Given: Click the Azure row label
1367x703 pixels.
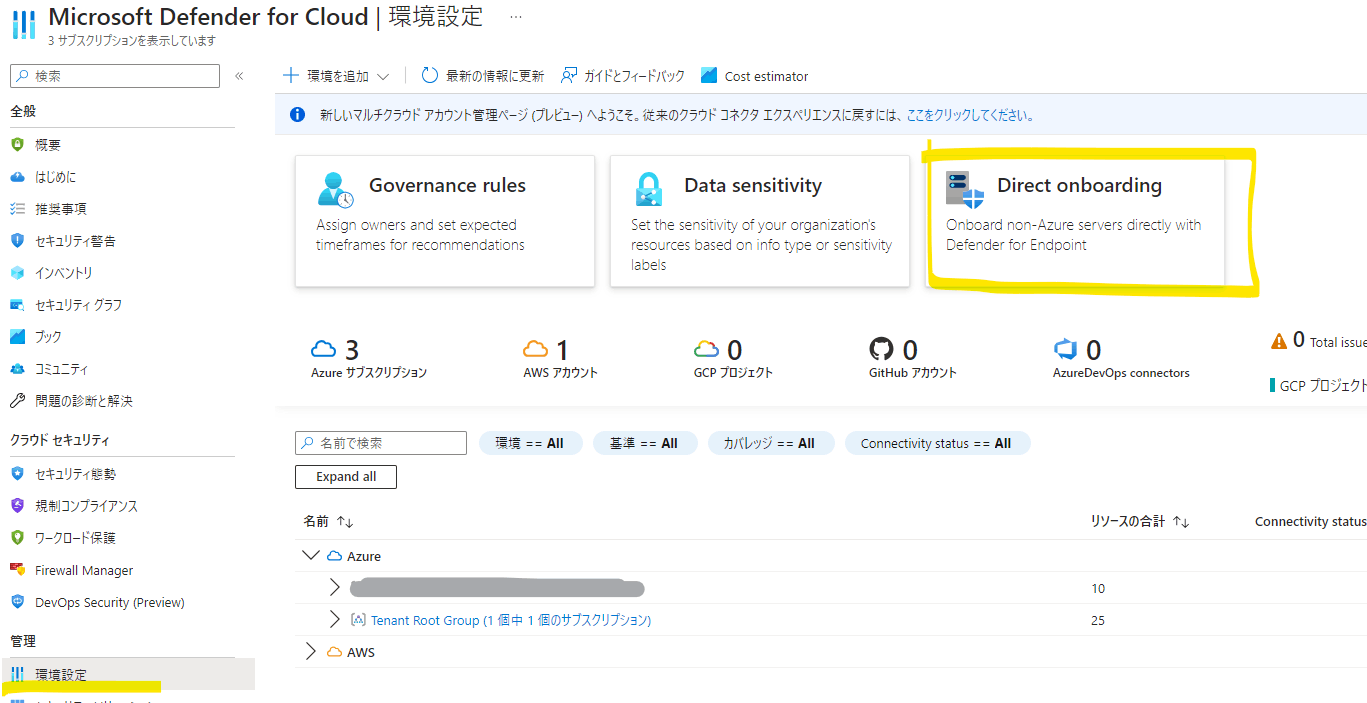Looking at the screenshot, I should [364, 556].
